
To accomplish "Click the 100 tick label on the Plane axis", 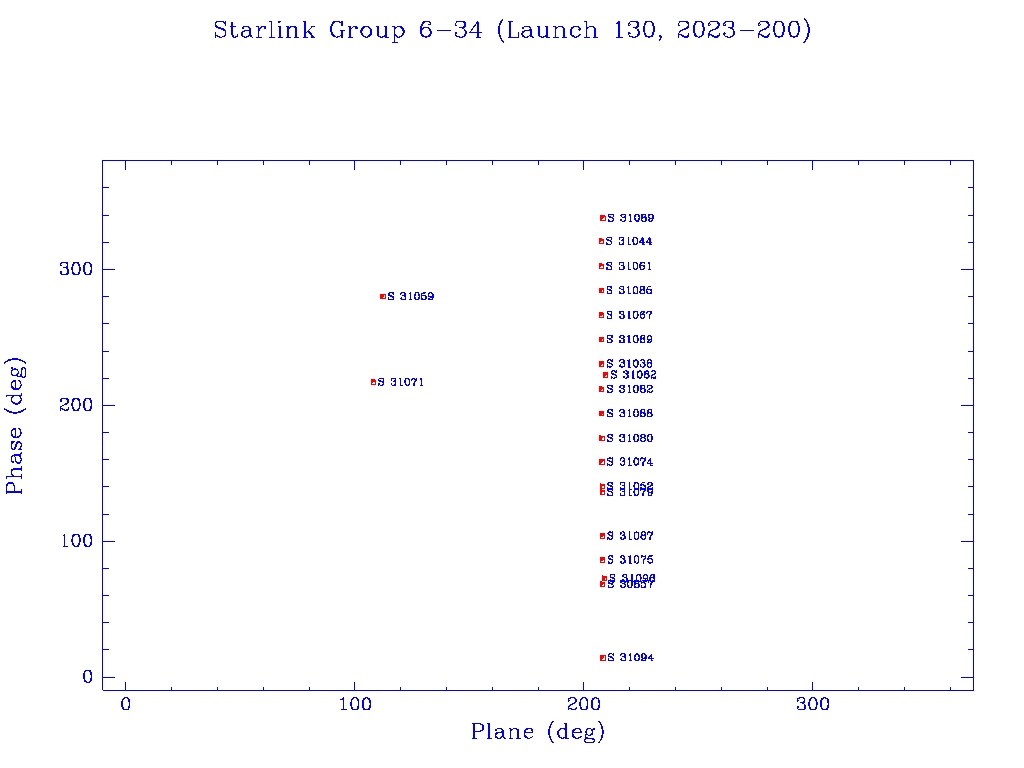I will [355, 705].
